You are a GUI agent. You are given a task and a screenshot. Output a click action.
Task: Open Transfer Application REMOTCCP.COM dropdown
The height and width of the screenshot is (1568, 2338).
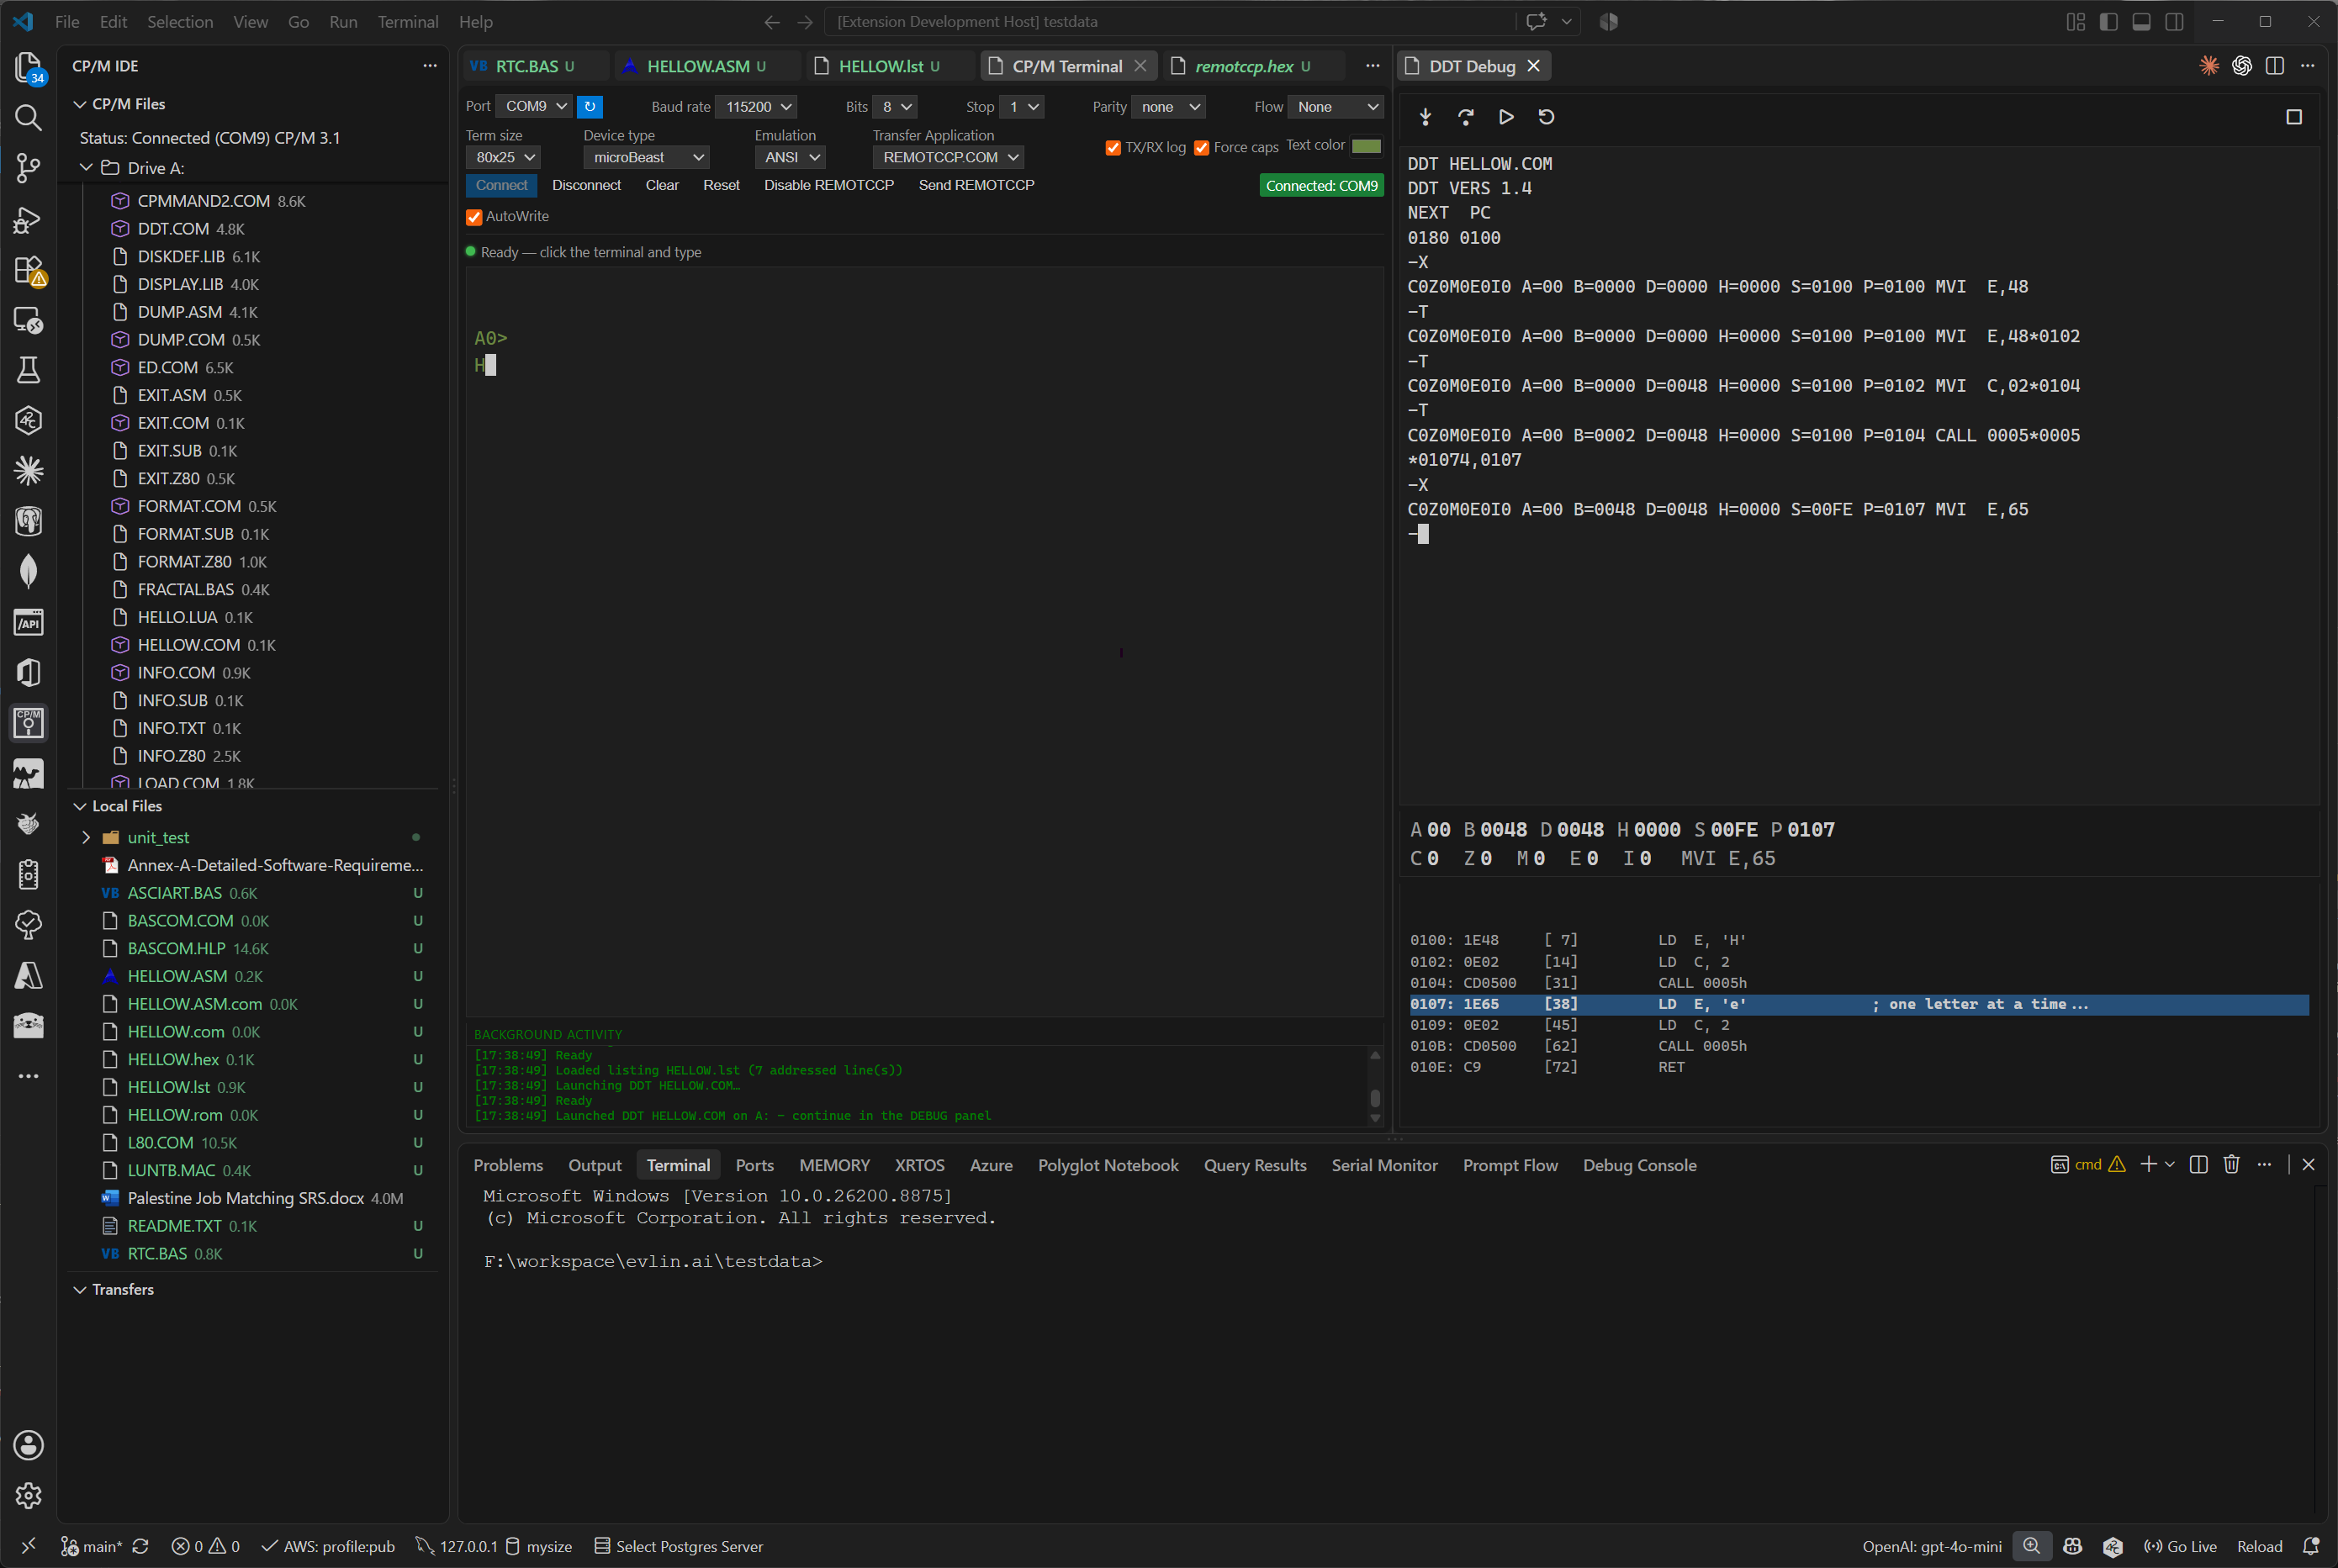coord(949,157)
